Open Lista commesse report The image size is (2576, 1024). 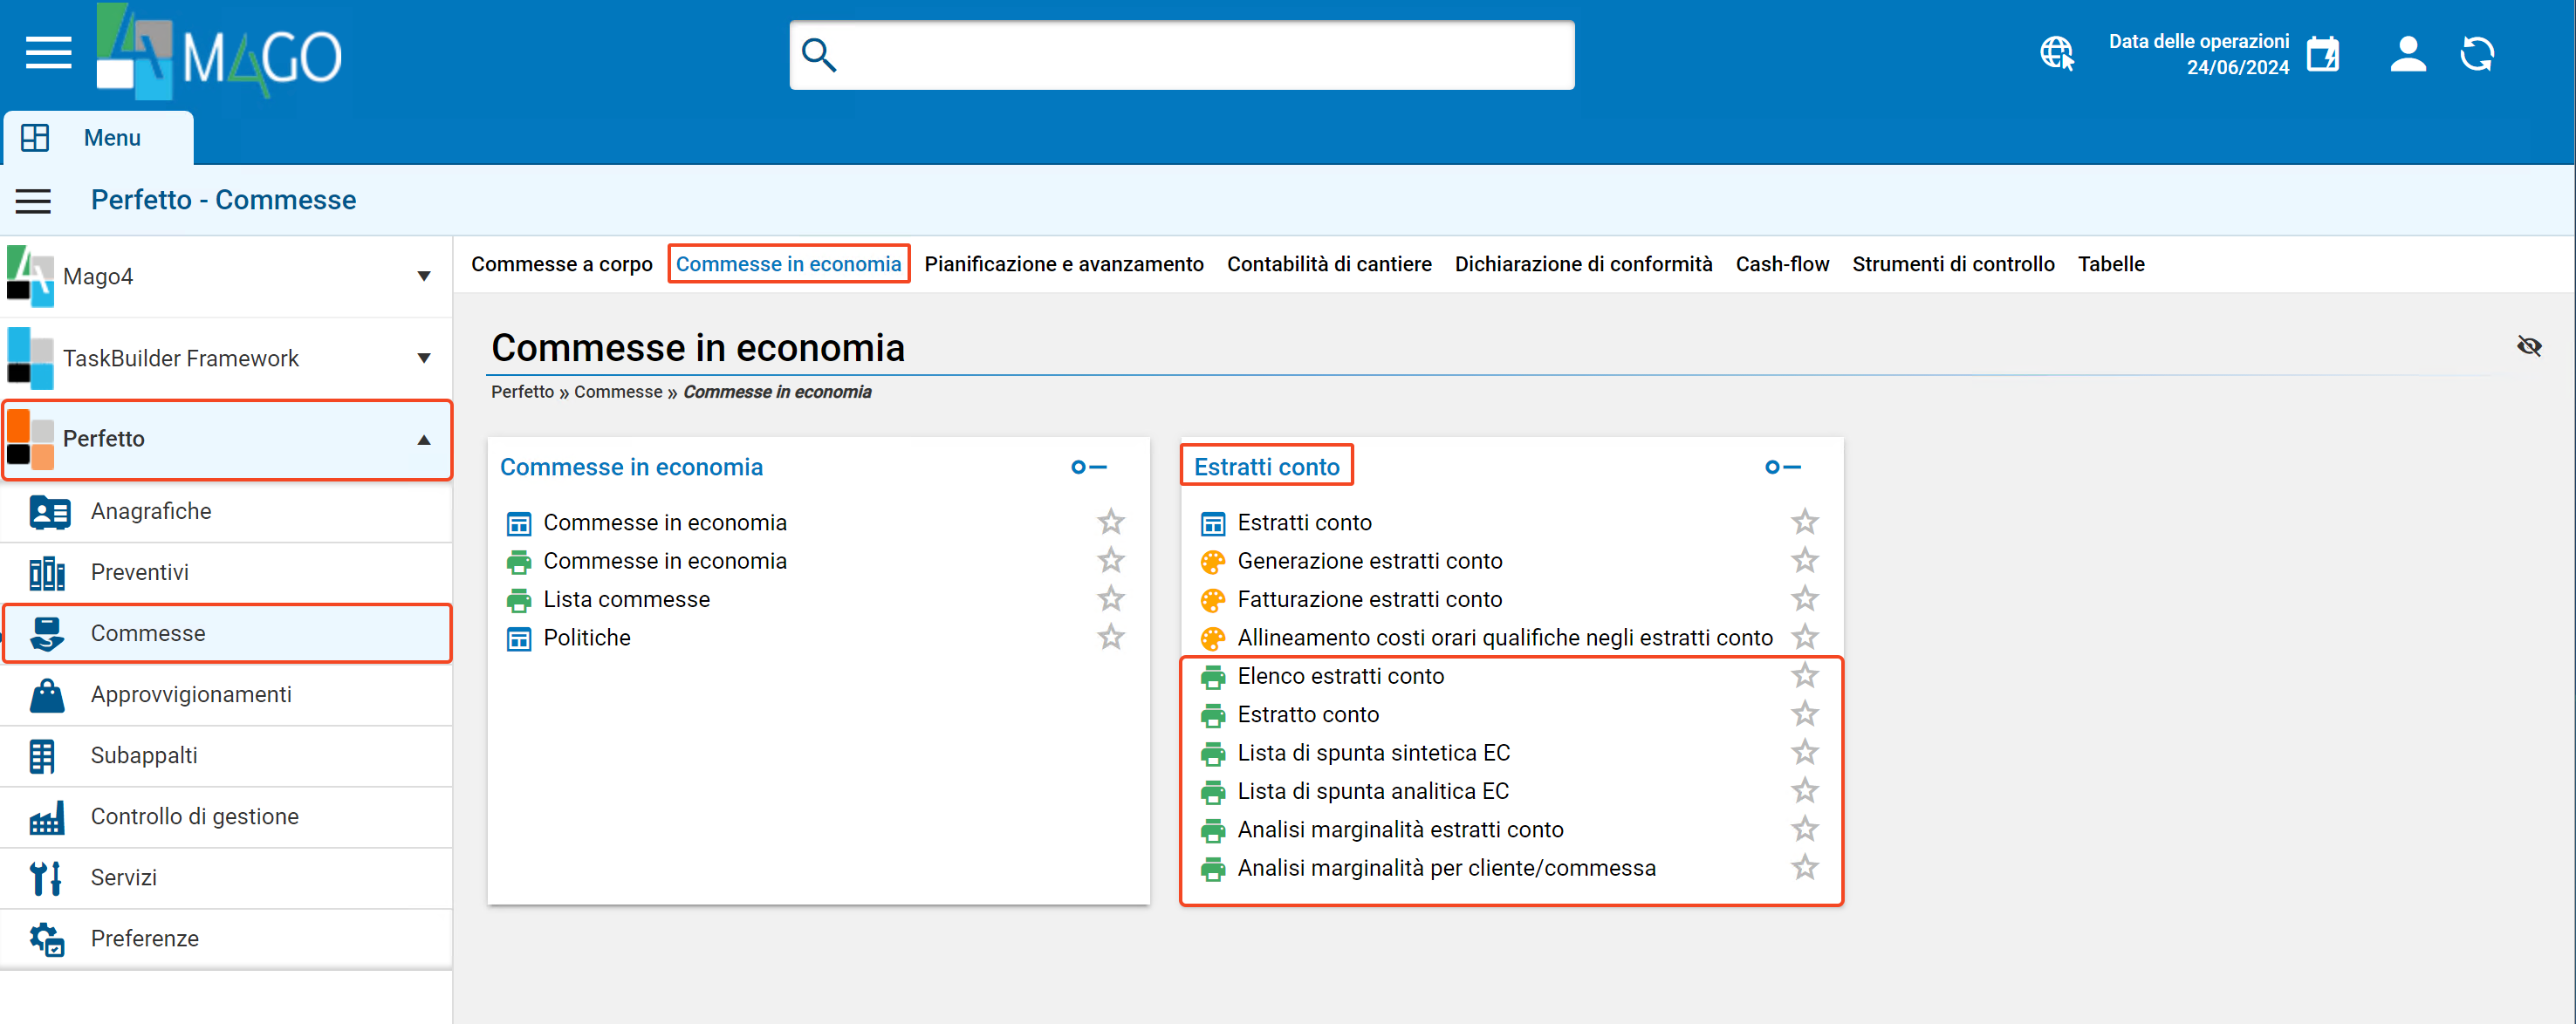[x=626, y=600]
